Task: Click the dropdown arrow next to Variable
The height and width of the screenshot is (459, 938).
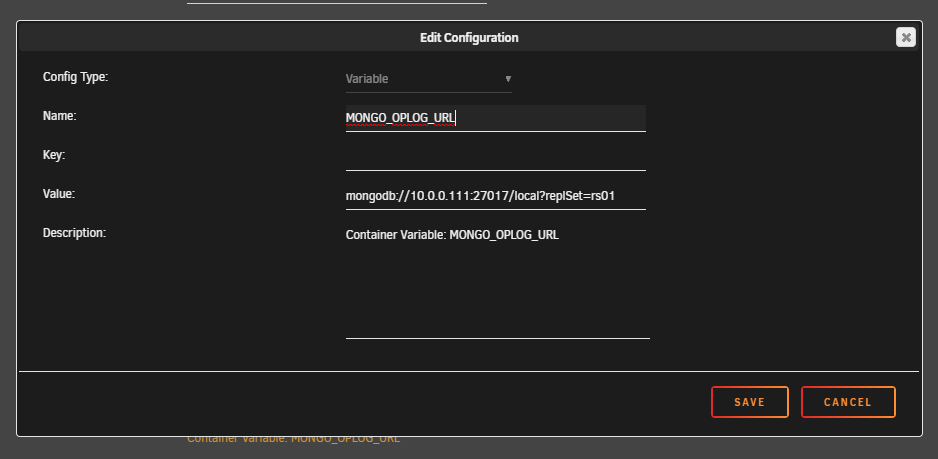Action: tap(508, 79)
